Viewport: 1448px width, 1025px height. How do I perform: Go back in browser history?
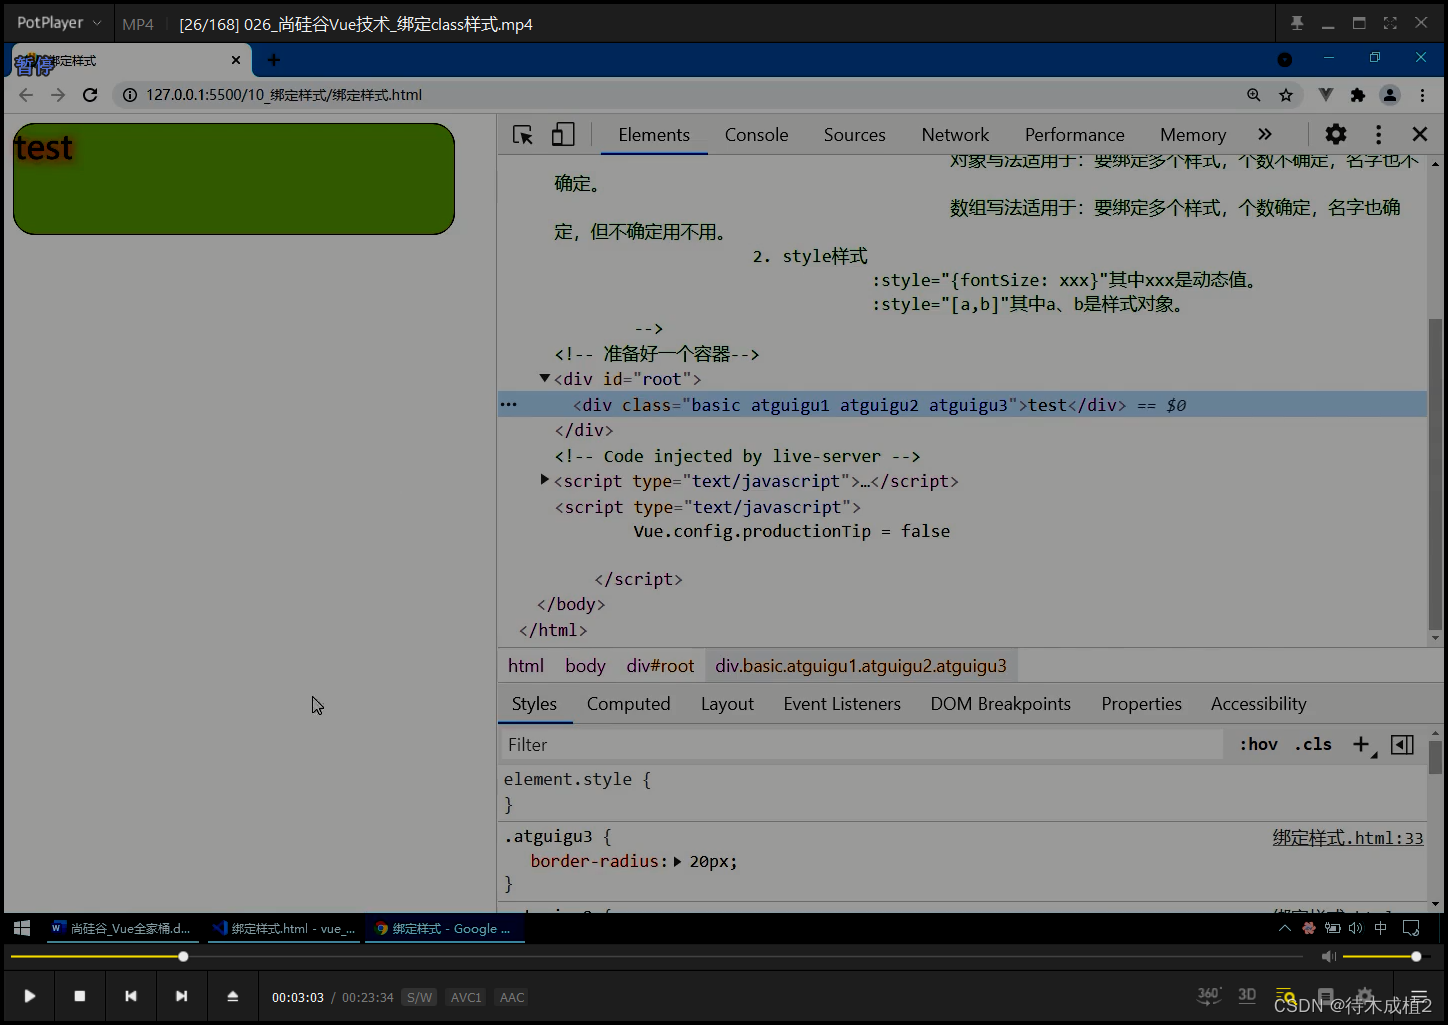tap(26, 95)
